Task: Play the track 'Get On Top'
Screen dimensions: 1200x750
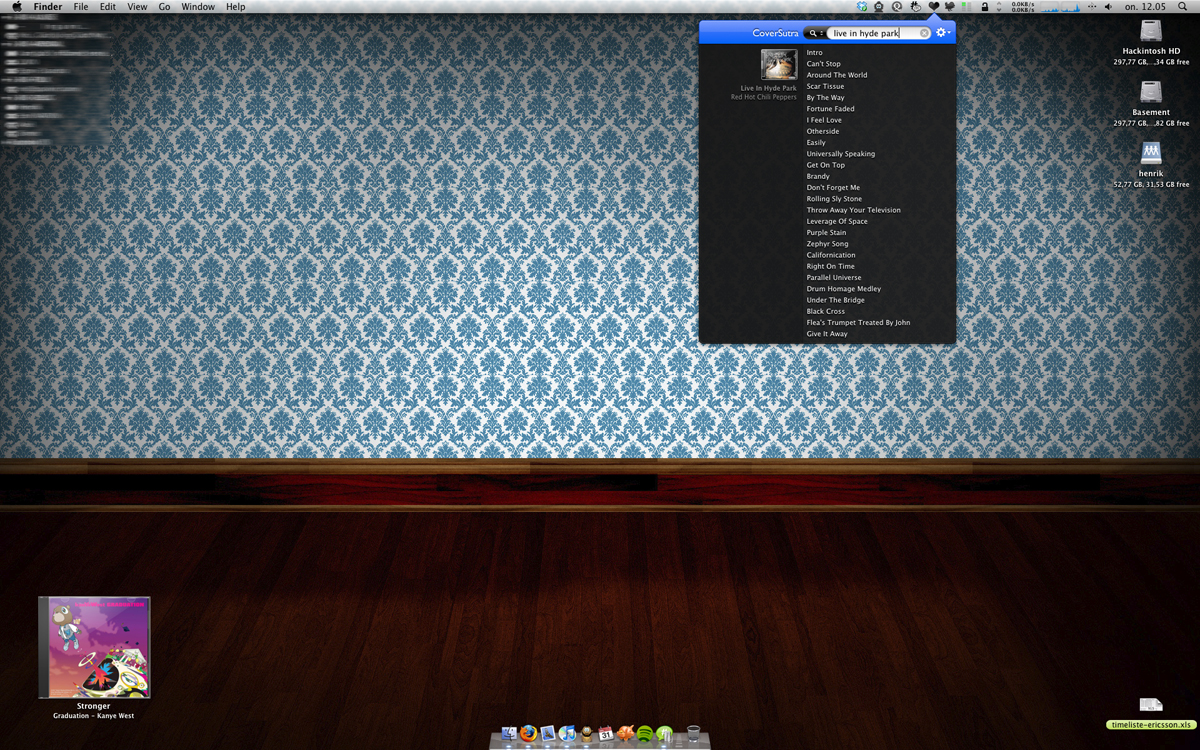Action: (x=826, y=165)
